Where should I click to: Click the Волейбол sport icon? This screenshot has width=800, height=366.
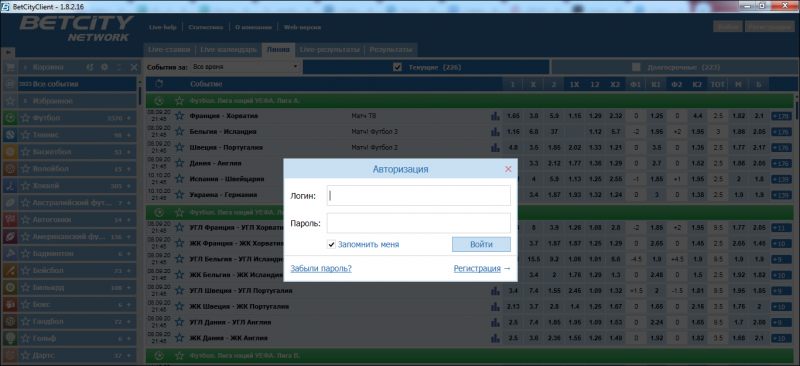click(x=9, y=168)
